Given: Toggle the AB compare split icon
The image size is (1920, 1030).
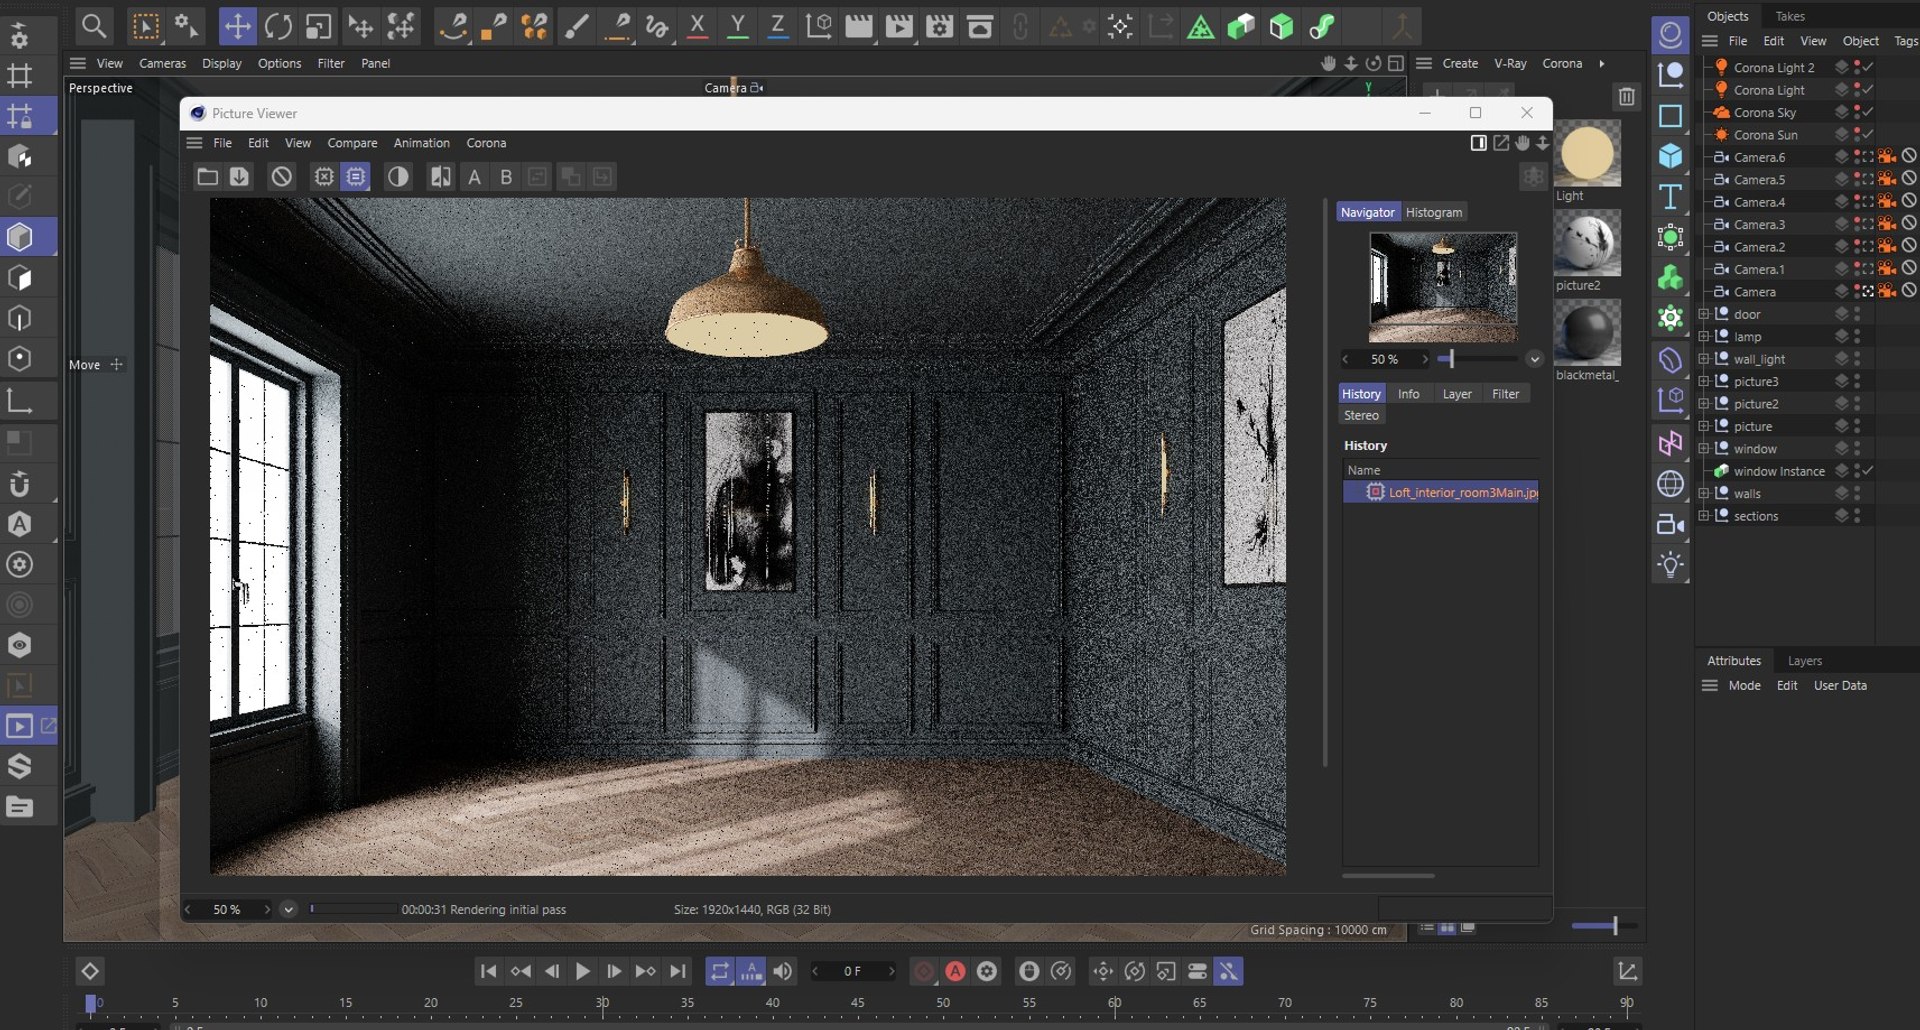Looking at the screenshot, I should tap(440, 177).
